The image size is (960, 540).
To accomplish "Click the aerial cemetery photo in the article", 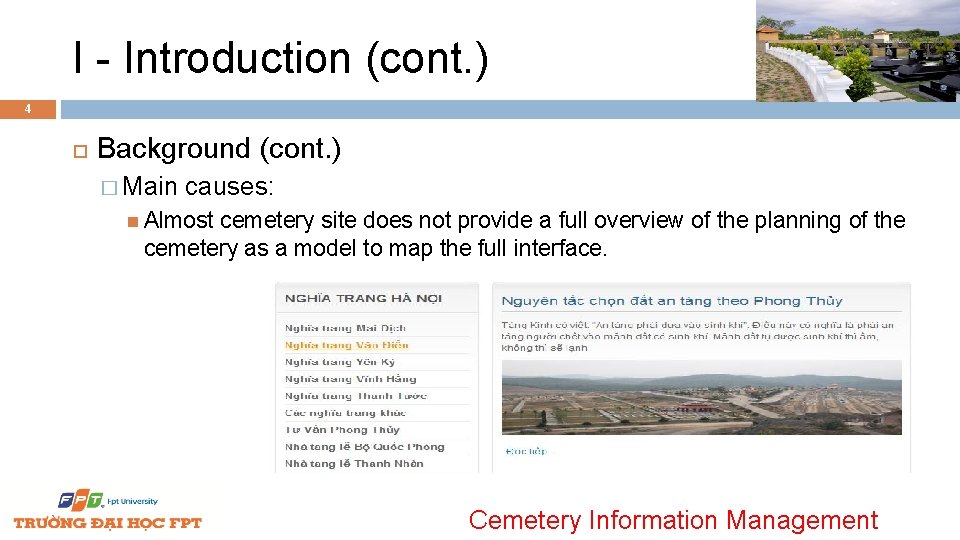I will click(702, 397).
